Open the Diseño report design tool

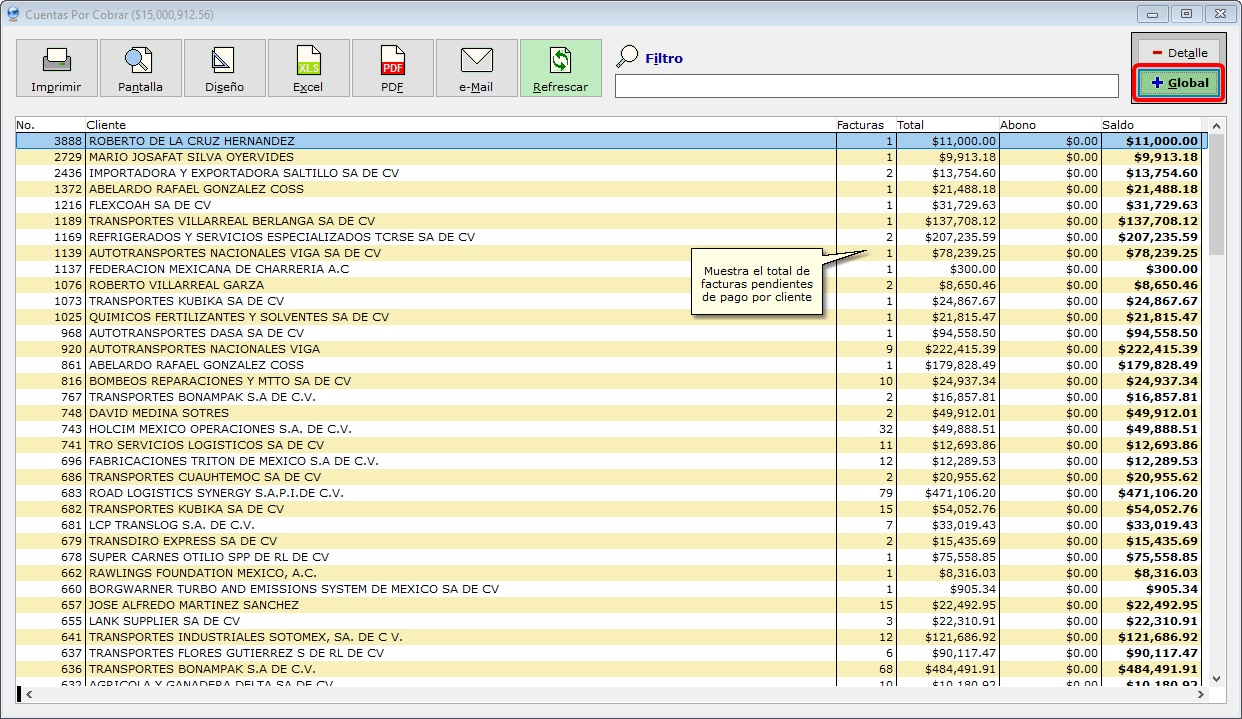pos(224,68)
